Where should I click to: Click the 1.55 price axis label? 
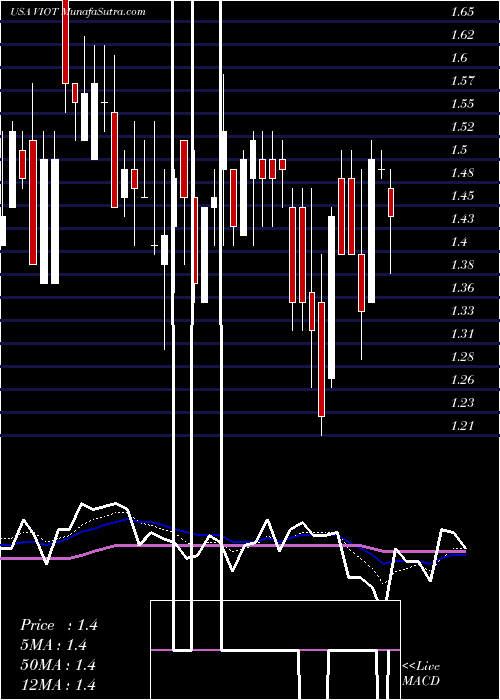(462, 104)
